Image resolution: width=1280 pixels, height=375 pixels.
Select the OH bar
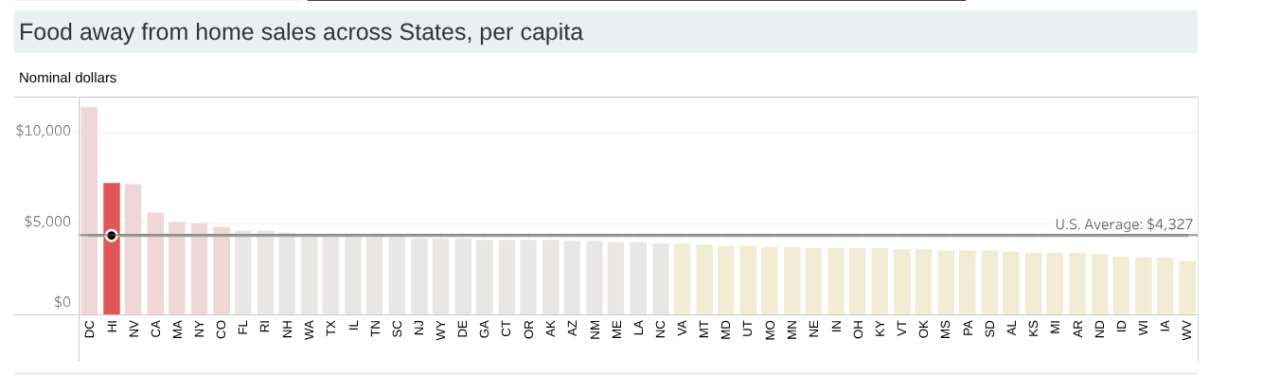[859, 281]
